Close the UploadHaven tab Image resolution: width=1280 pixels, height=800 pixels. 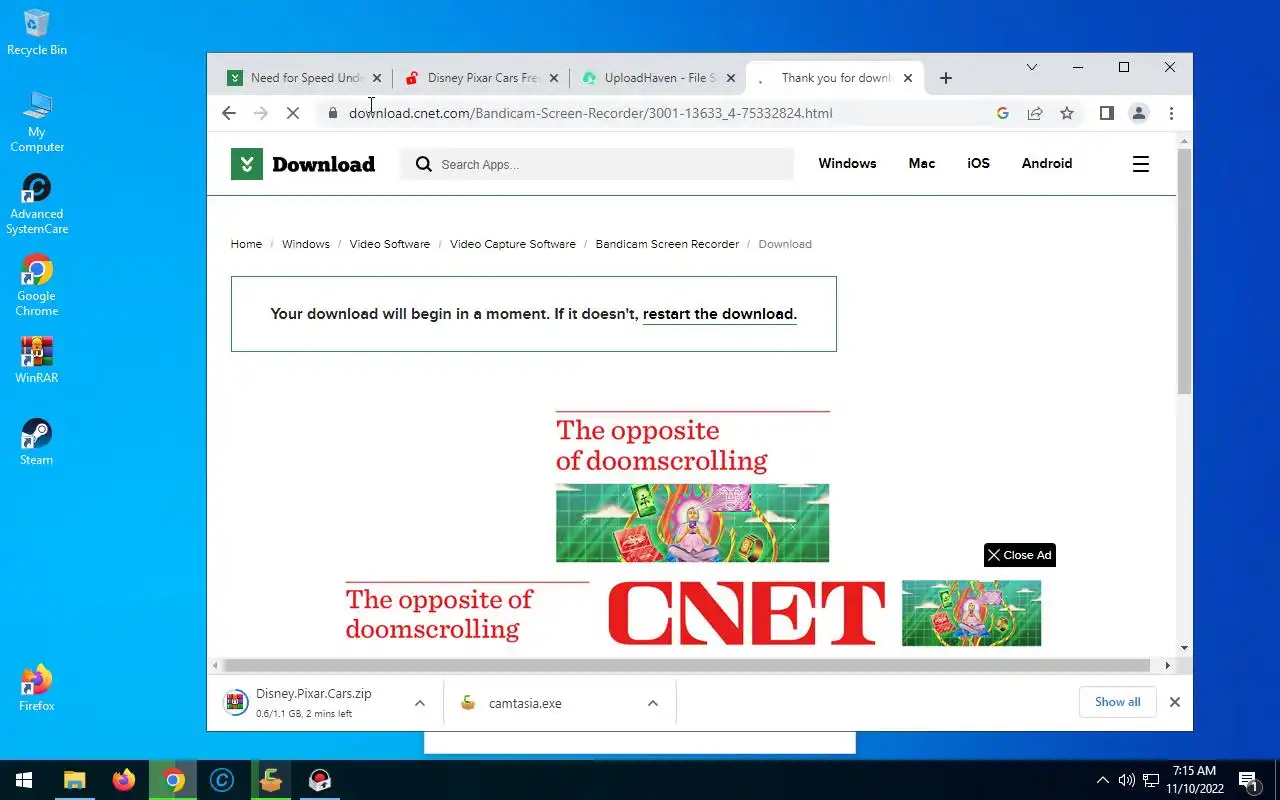(731, 78)
